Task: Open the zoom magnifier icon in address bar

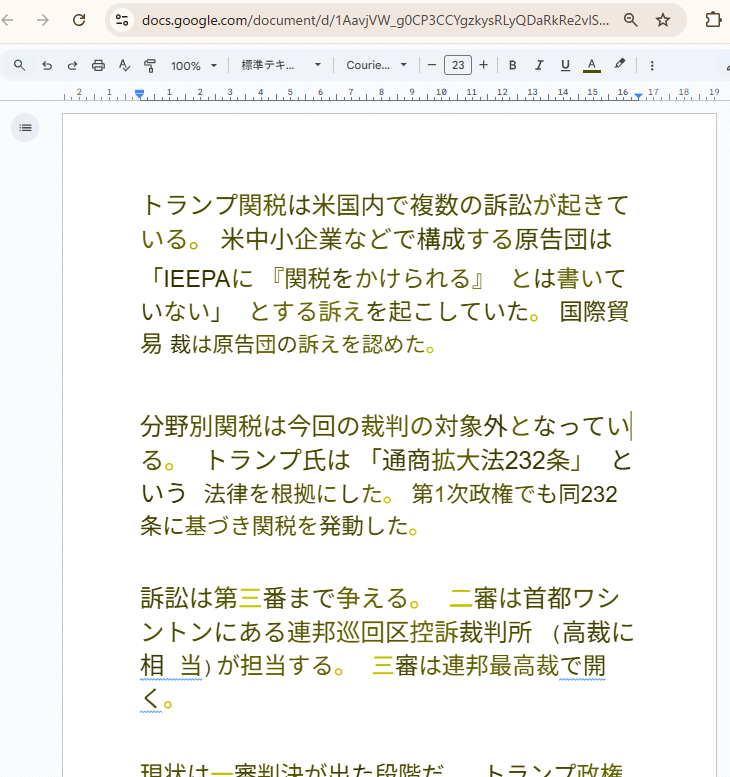Action: 630,20
